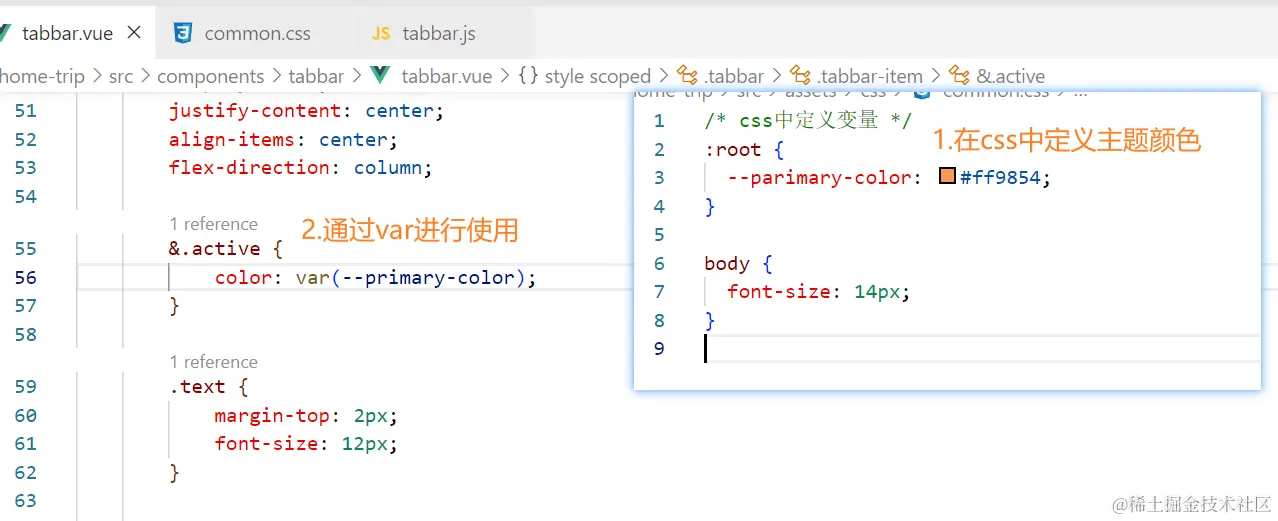The height and width of the screenshot is (521, 1278).
Task: Click the Vue logo in the breadcrumb bar
Action: coord(380,76)
